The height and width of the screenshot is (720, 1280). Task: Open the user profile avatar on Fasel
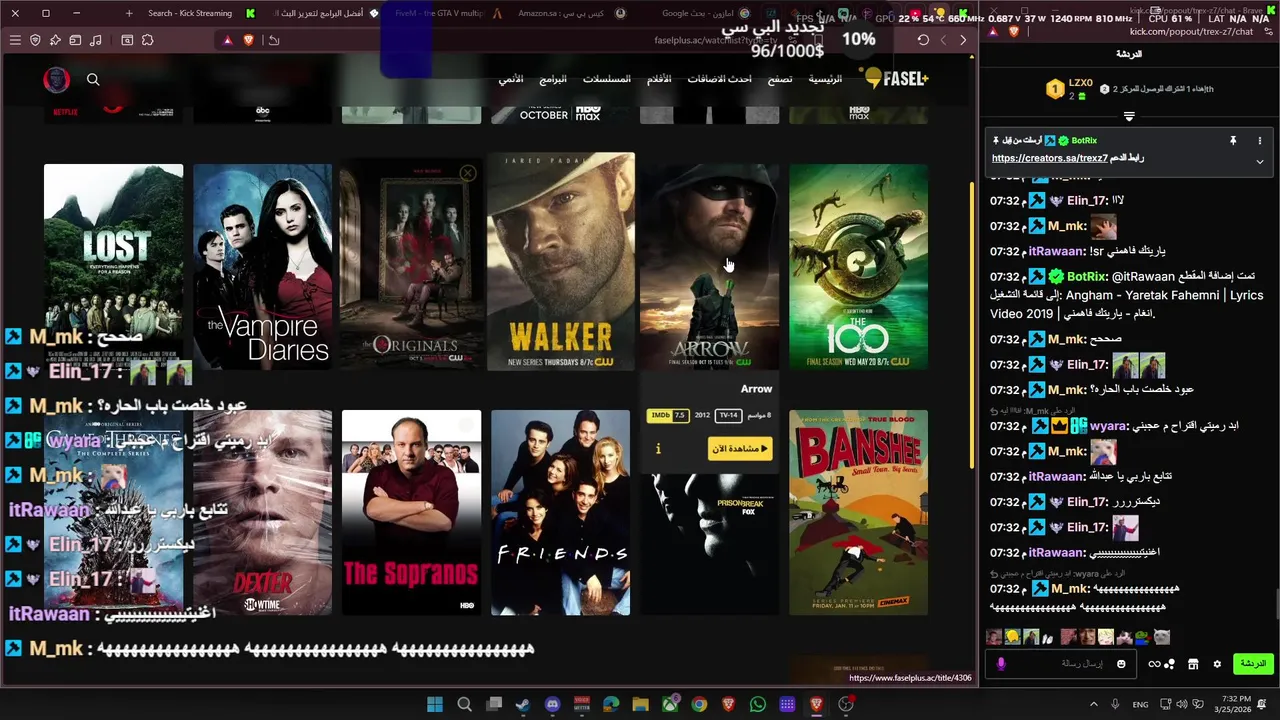pyautogui.click(x=56, y=80)
